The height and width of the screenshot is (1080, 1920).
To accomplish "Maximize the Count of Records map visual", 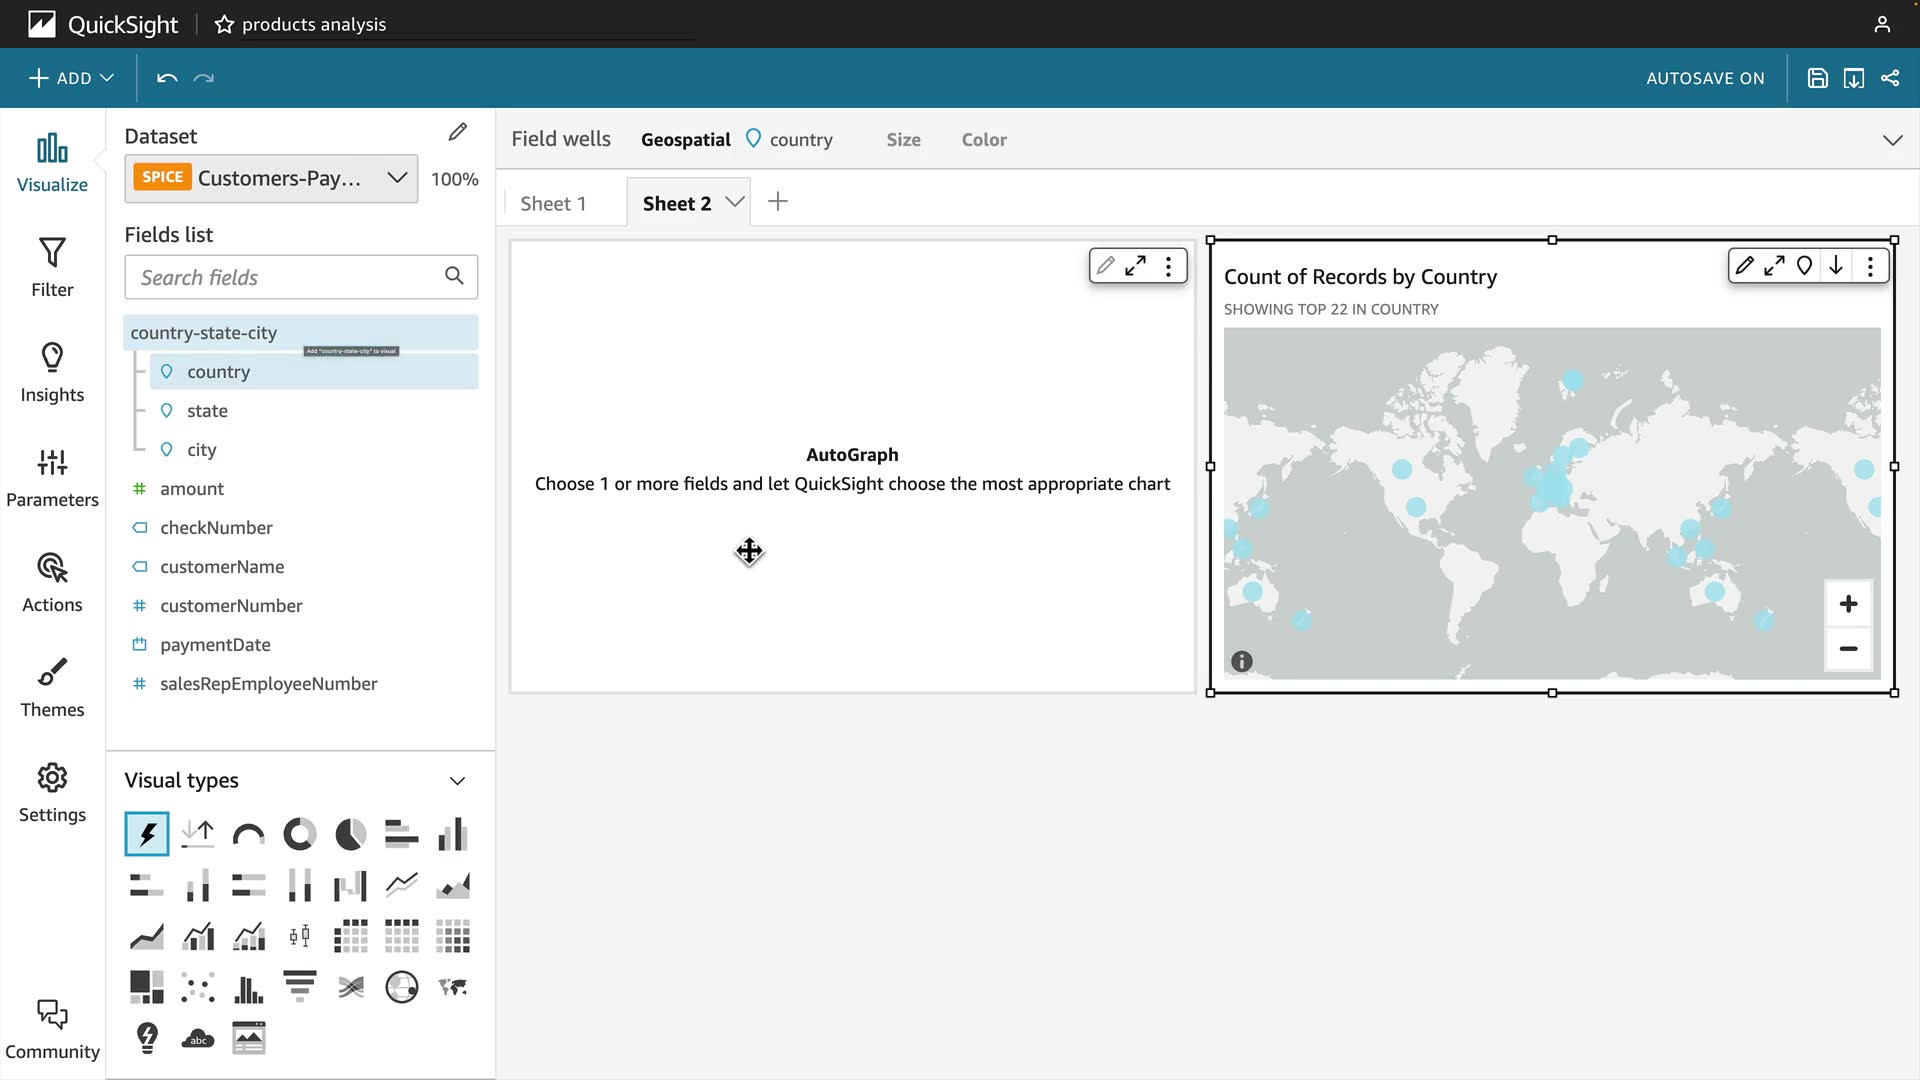I will tap(1774, 266).
